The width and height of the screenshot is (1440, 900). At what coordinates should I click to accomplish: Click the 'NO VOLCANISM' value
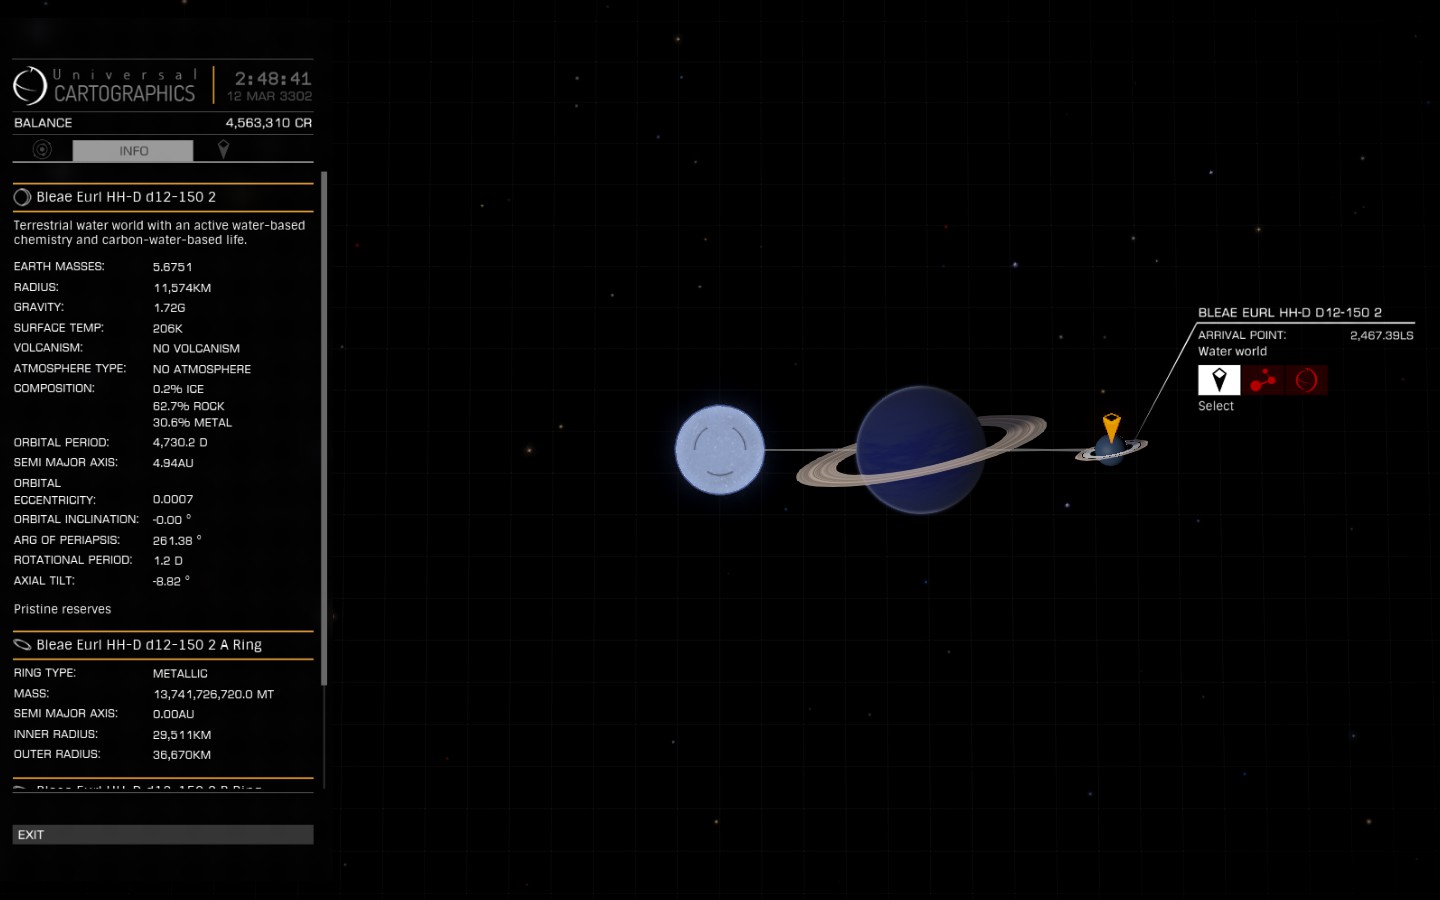tap(196, 349)
